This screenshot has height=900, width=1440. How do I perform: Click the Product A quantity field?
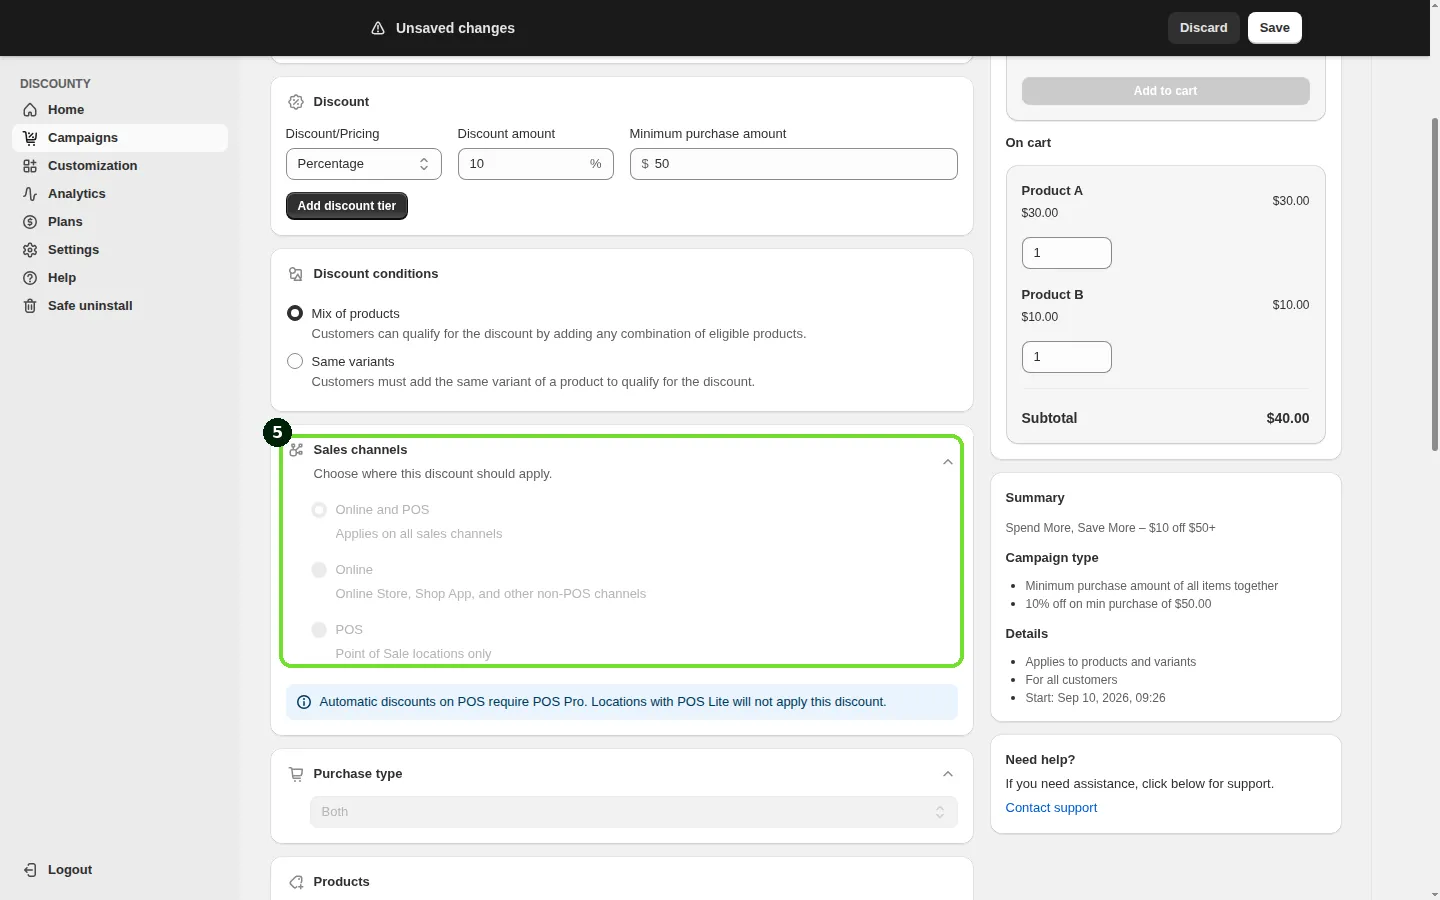1067,253
